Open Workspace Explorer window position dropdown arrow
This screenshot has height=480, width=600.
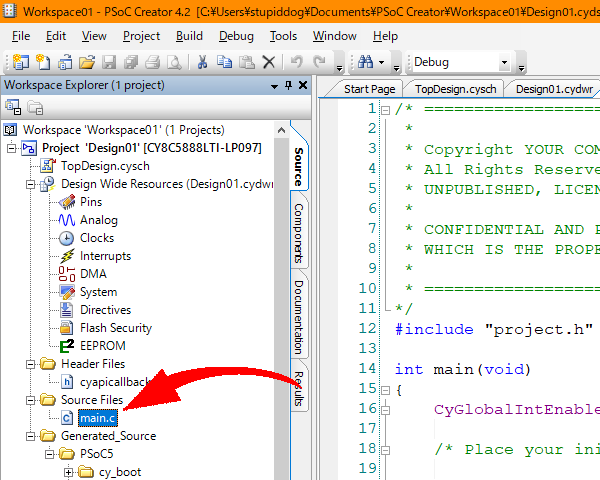(x=274, y=86)
